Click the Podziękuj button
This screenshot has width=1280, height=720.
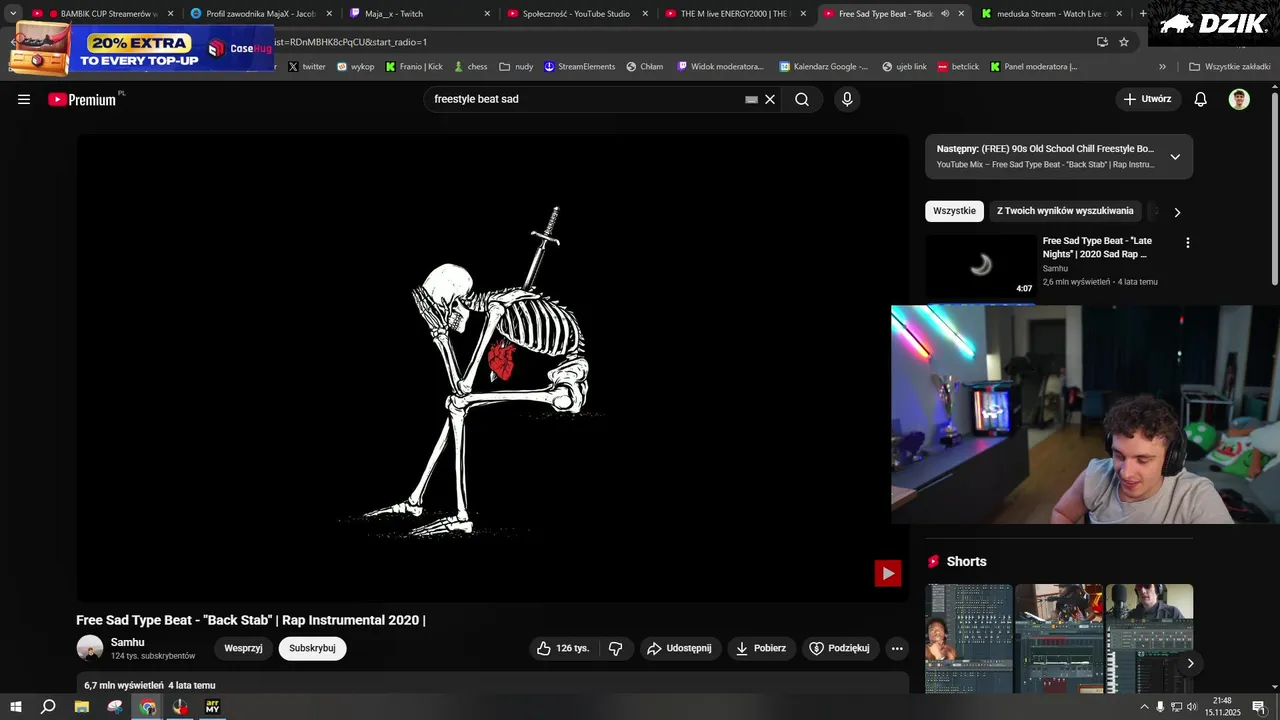pos(839,648)
